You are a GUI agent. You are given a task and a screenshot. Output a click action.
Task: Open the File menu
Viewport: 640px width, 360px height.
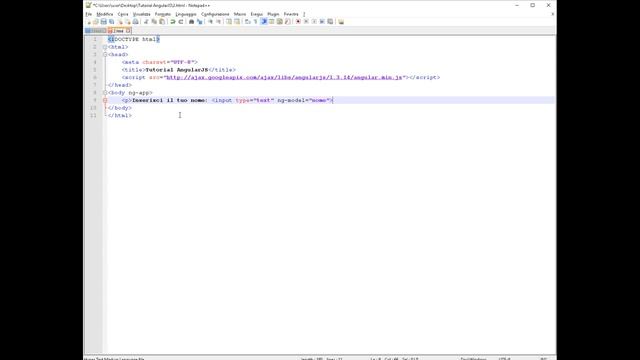click(x=89, y=14)
